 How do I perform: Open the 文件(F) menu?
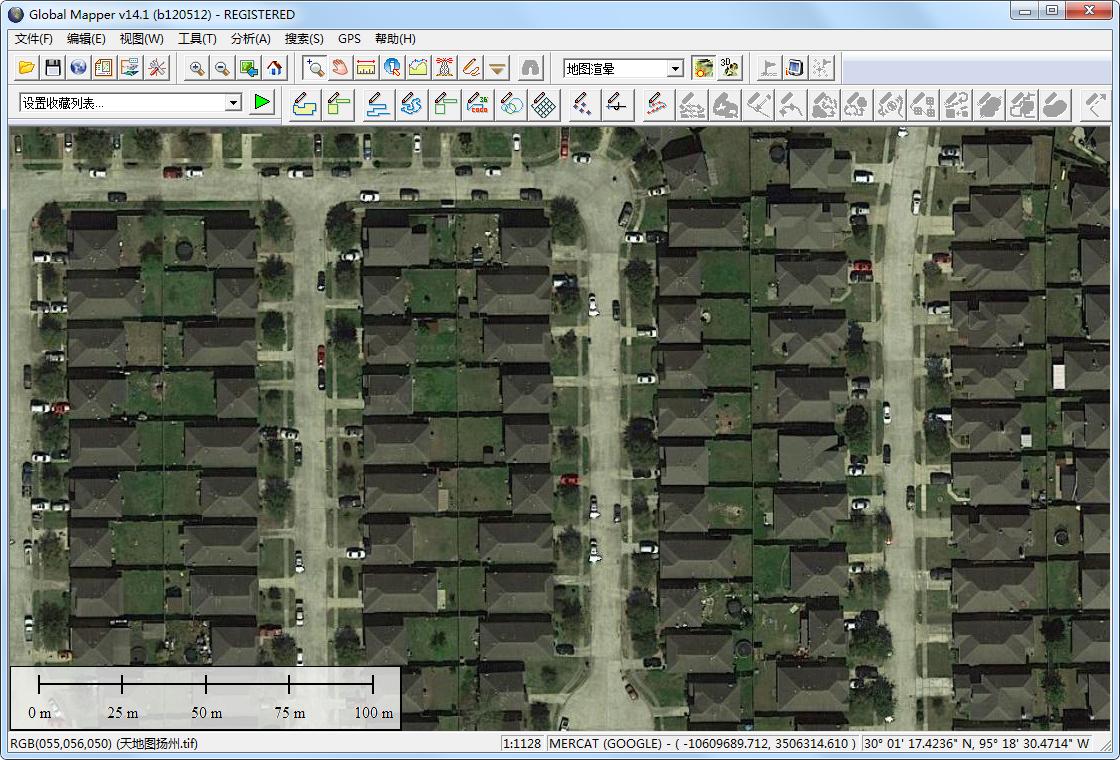[x=34, y=39]
